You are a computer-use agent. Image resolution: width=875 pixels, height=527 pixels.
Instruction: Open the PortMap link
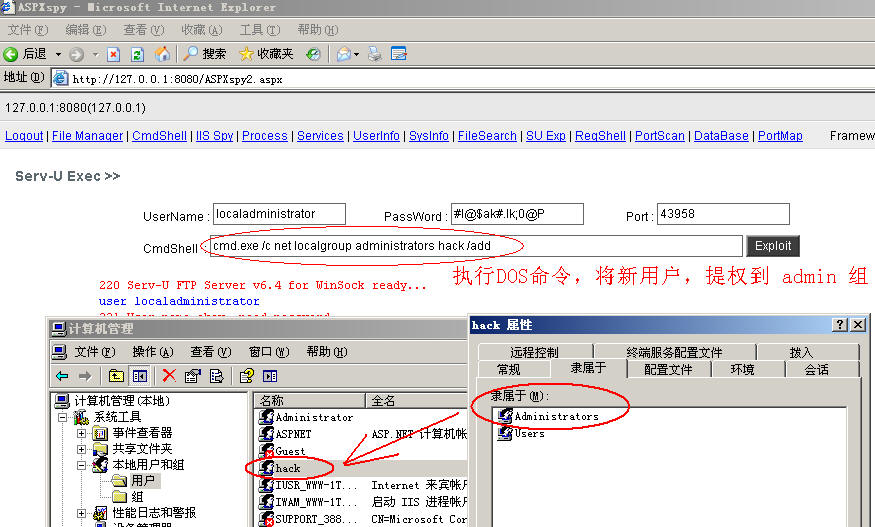click(x=780, y=136)
